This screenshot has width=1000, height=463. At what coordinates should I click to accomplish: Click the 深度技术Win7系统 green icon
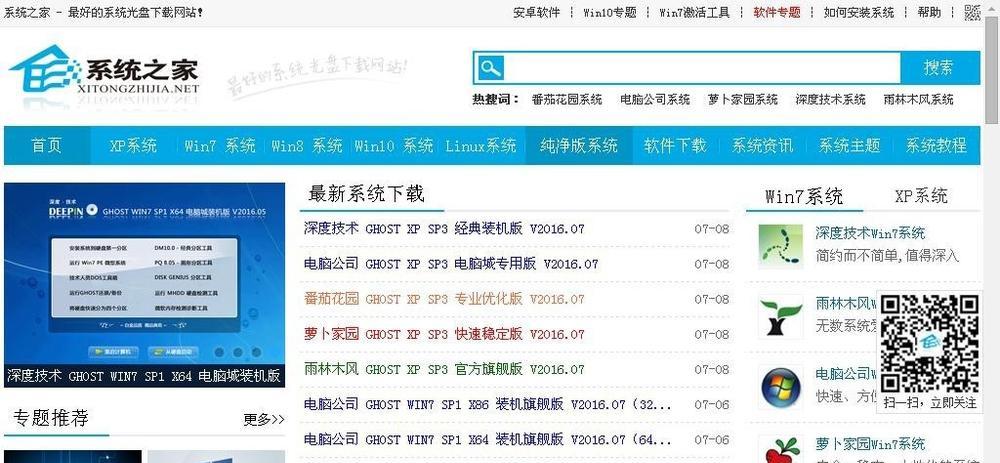780,246
